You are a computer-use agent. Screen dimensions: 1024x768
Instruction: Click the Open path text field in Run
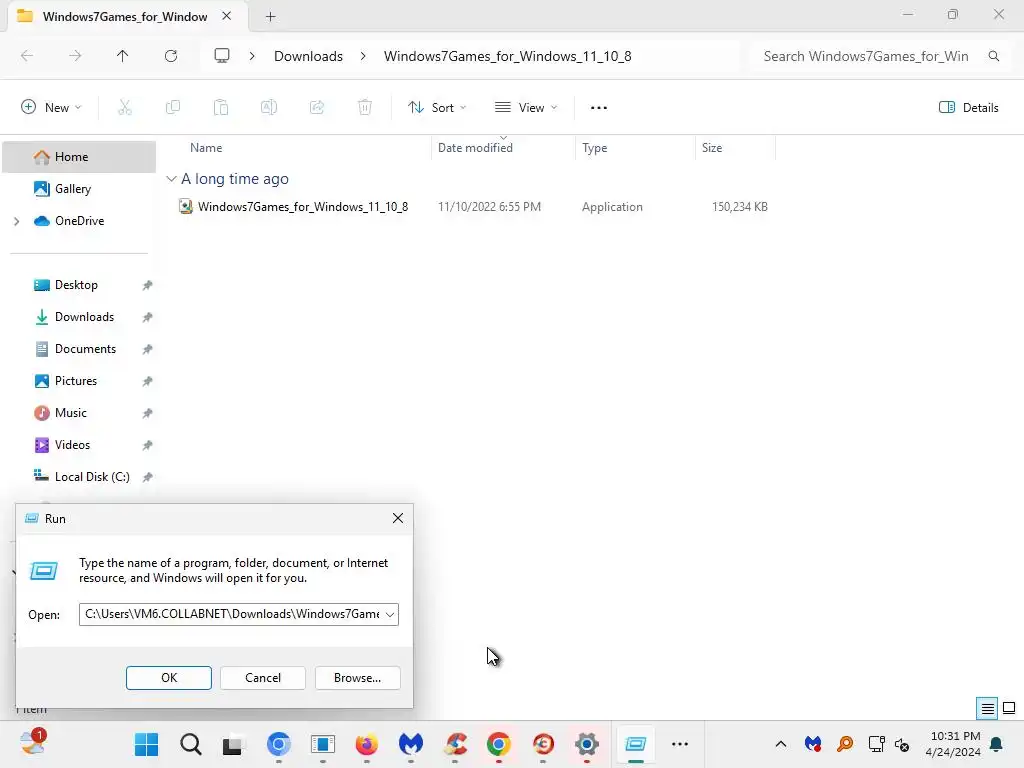coord(231,615)
